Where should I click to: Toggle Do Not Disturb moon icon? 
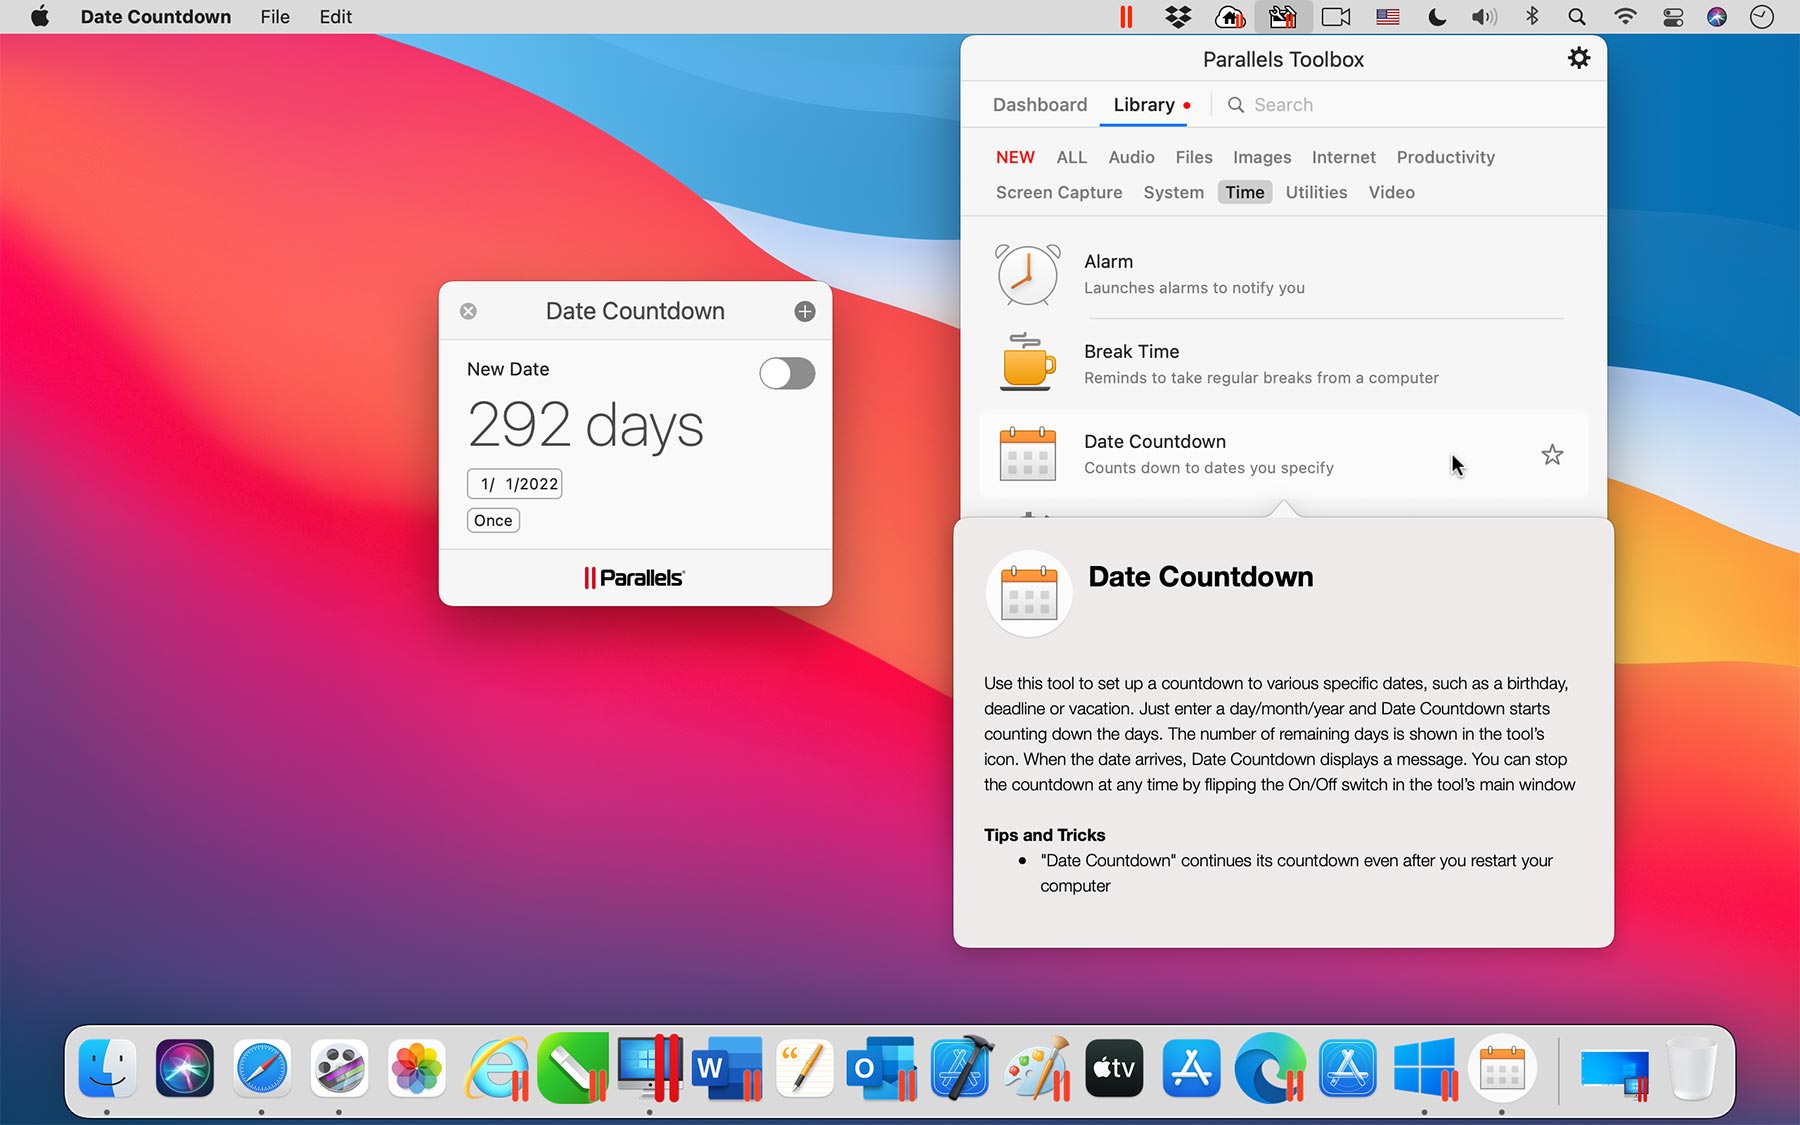point(1436,16)
